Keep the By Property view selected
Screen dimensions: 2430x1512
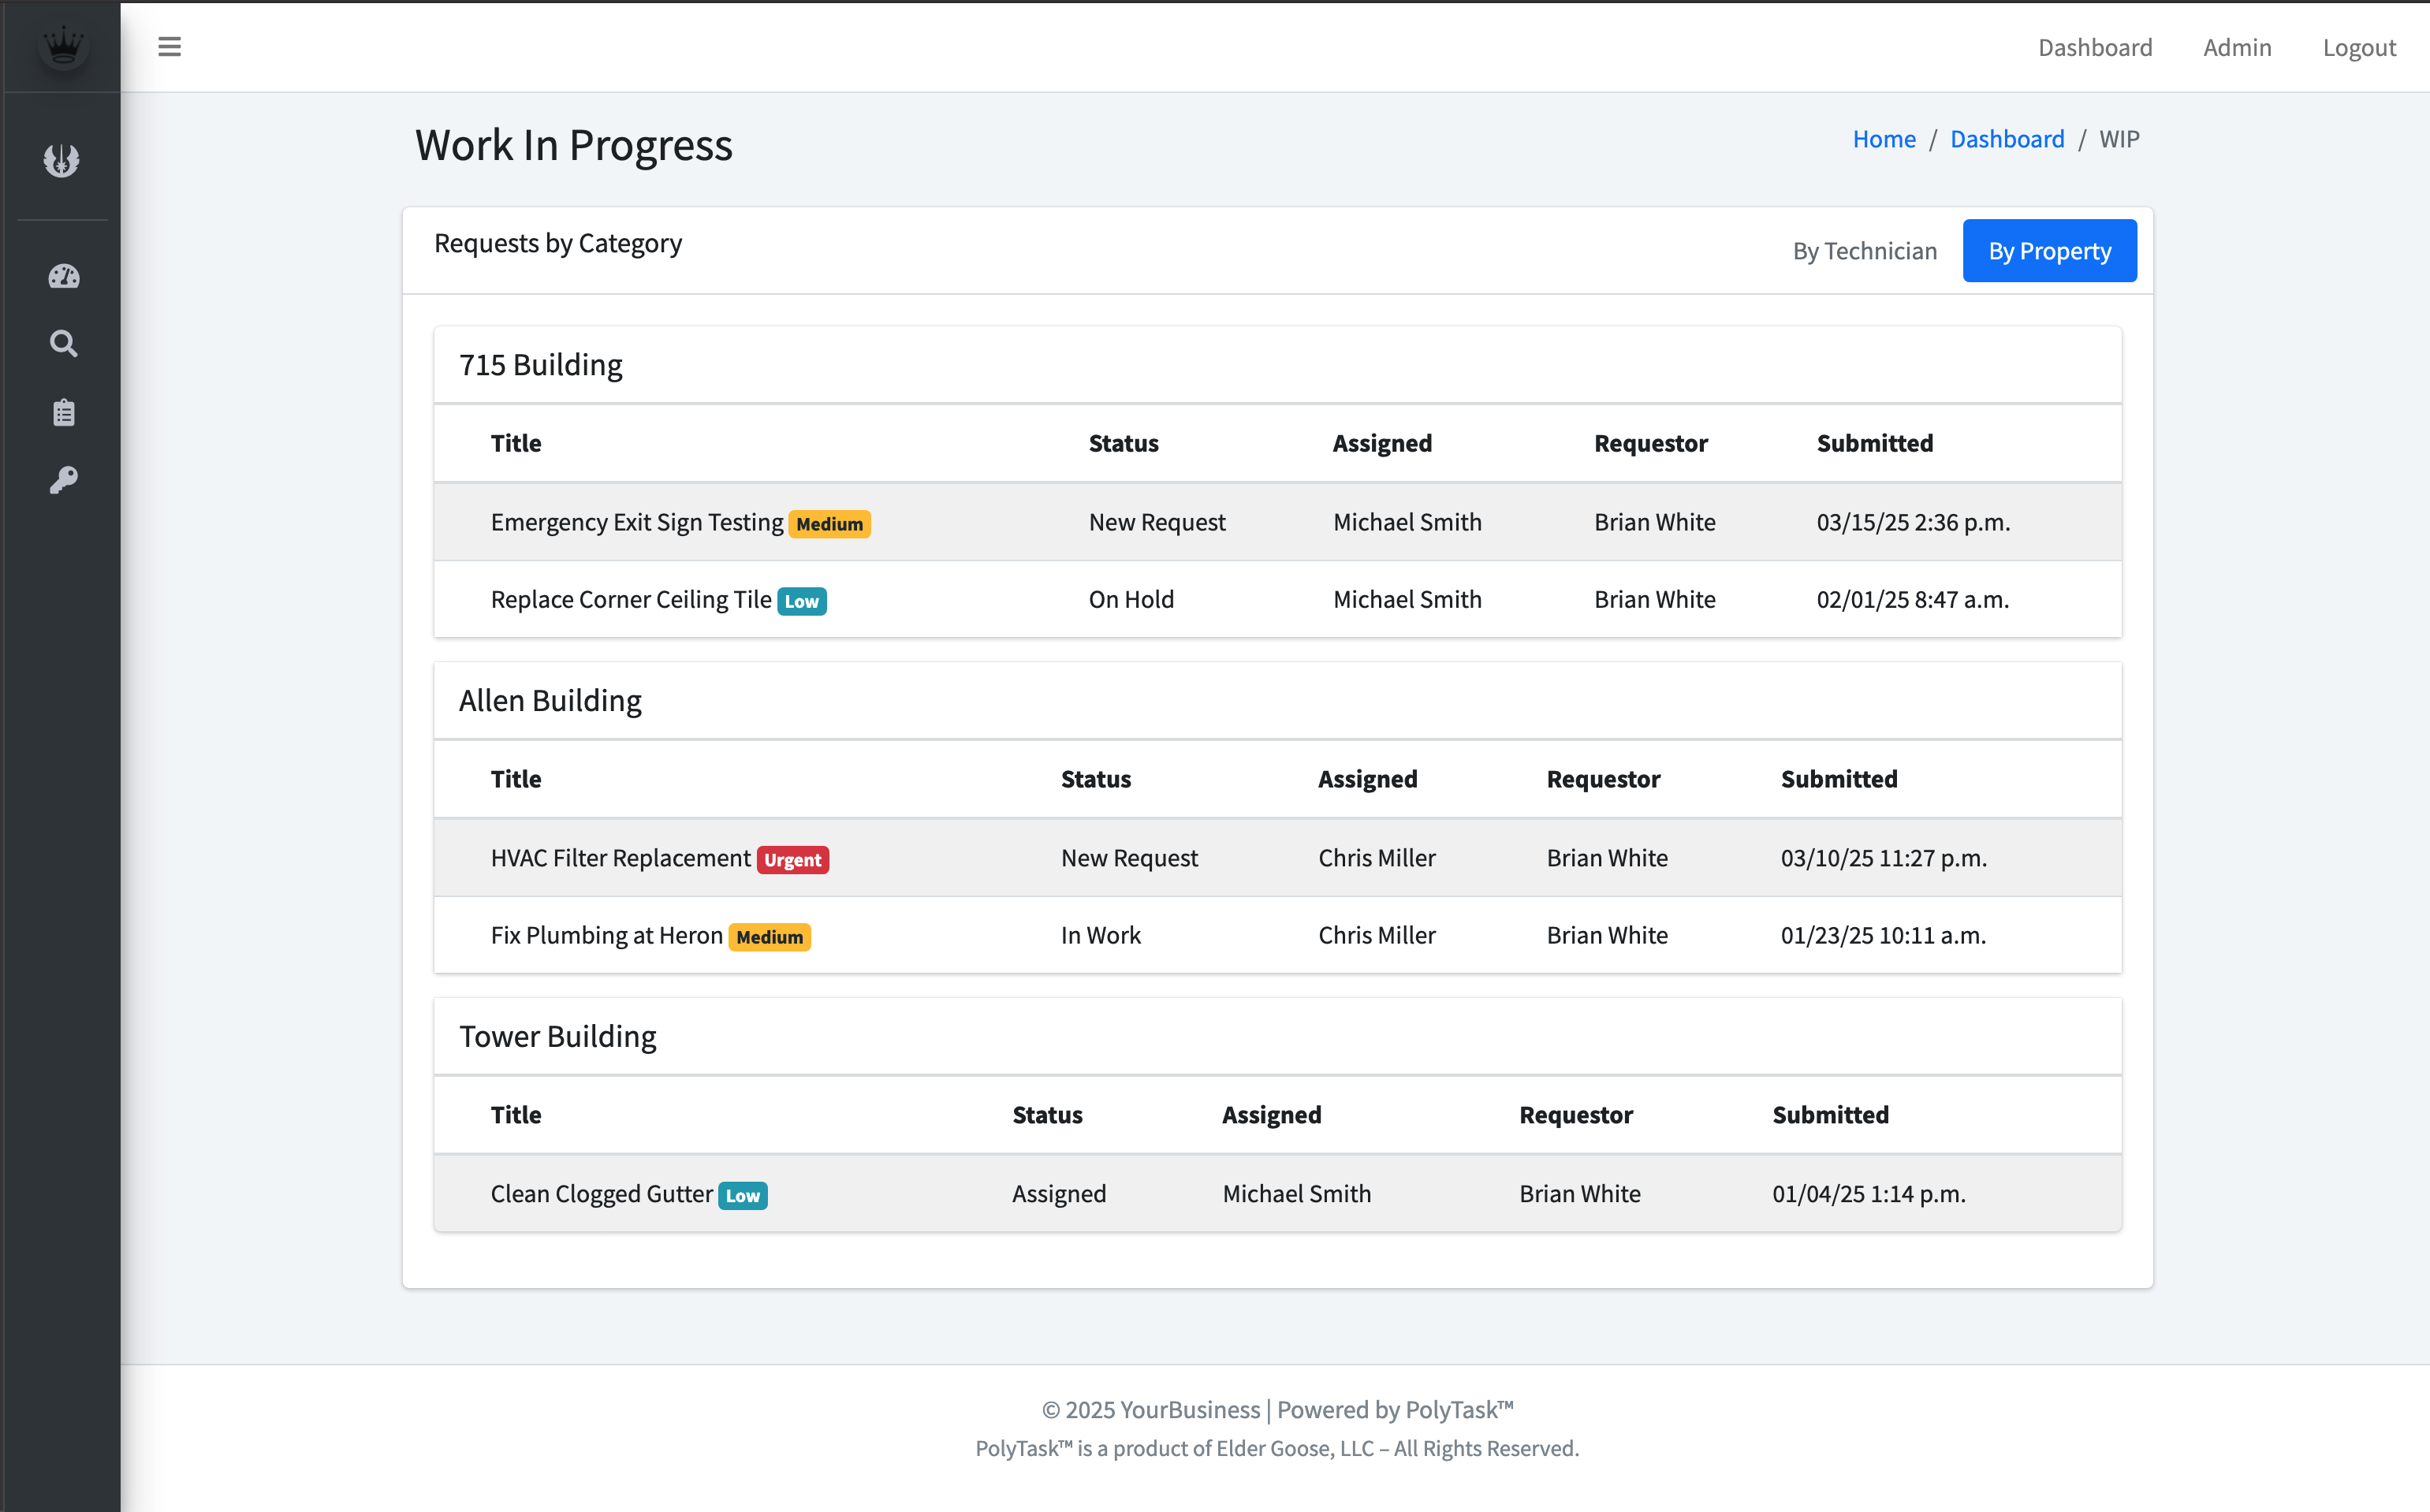pyautogui.click(x=2049, y=250)
